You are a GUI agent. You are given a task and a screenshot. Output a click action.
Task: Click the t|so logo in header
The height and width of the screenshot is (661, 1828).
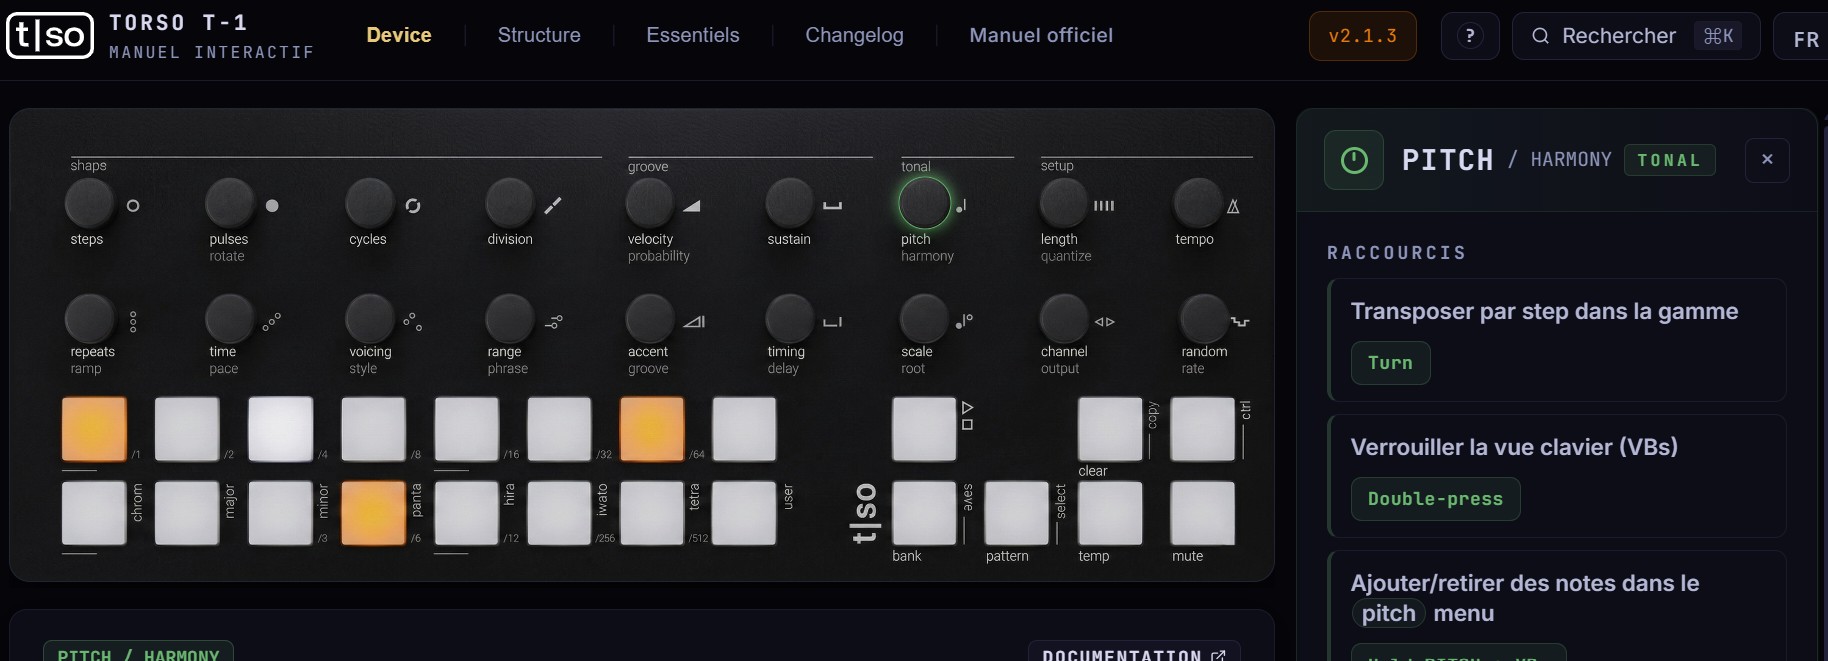point(50,36)
